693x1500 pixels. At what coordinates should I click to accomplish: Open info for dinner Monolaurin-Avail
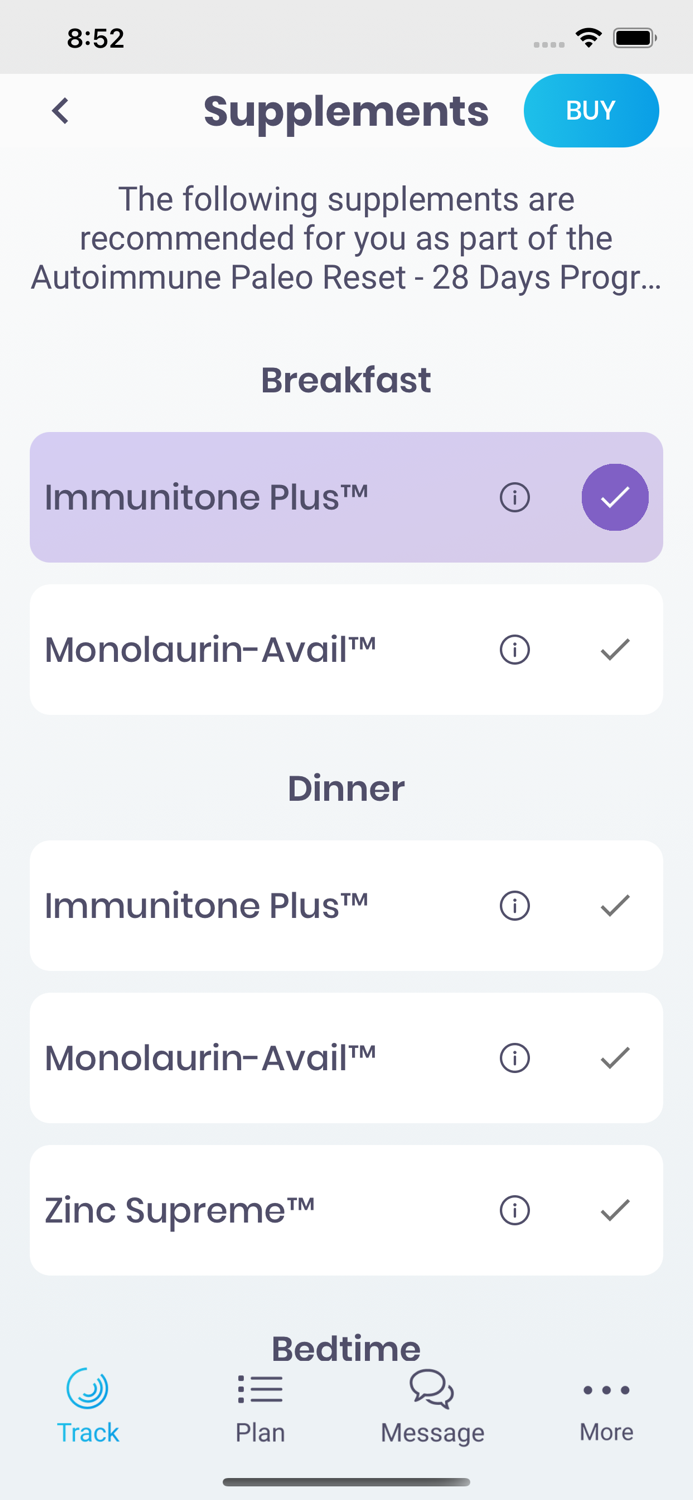pyautogui.click(x=515, y=1058)
